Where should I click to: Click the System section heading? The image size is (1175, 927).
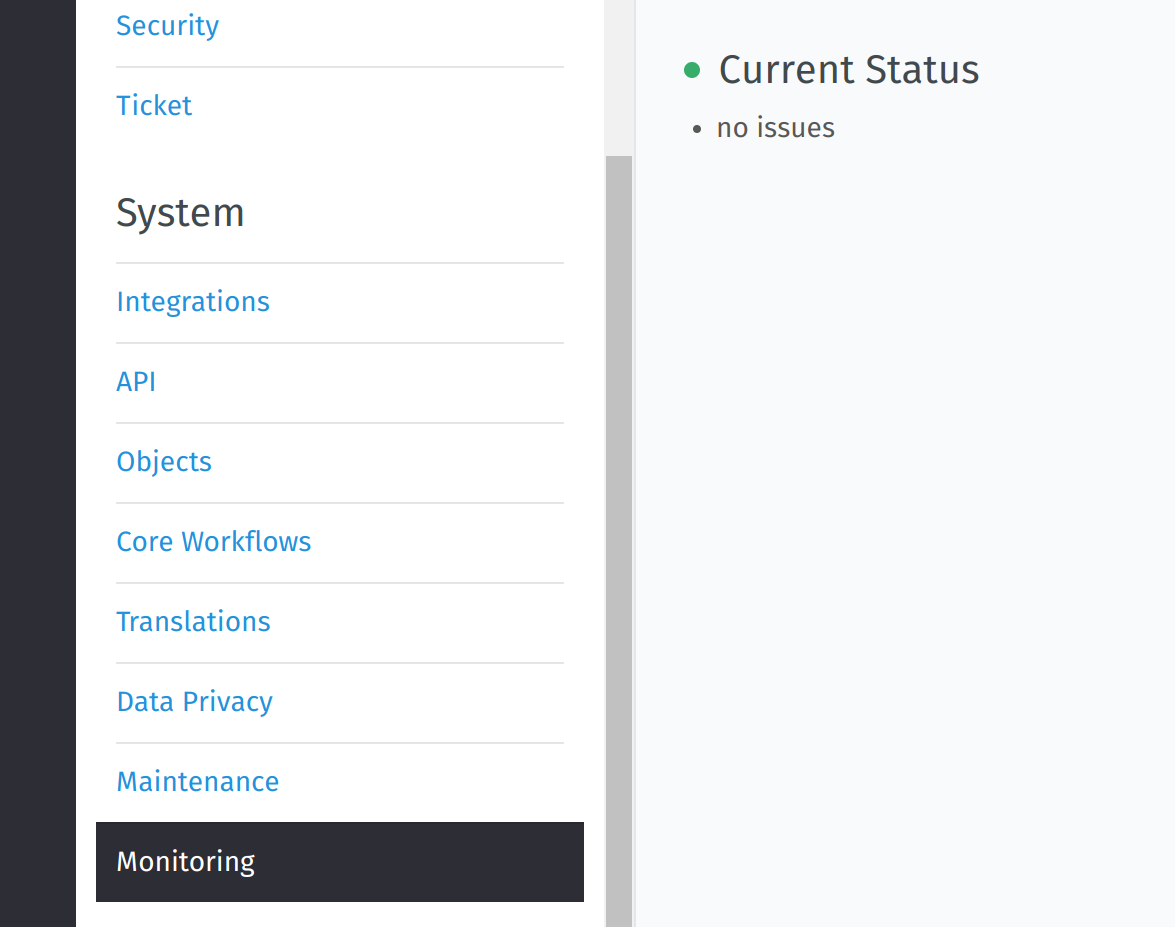pos(180,212)
